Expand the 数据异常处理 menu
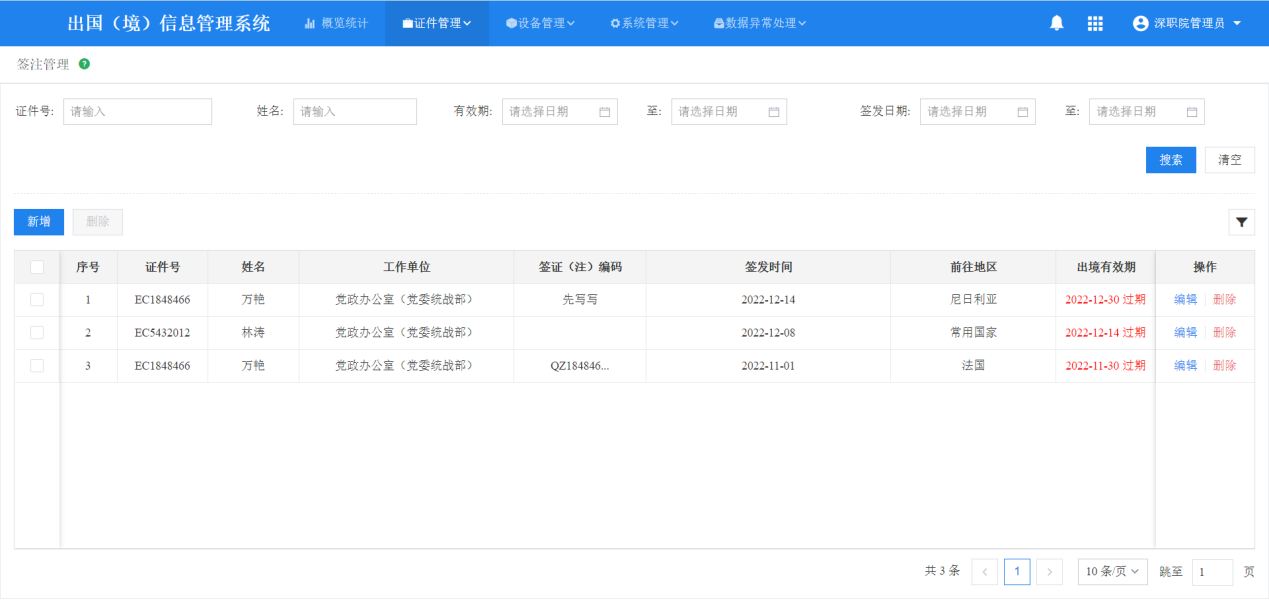This screenshot has width=1269, height=603. pyautogui.click(x=759, y=23)
